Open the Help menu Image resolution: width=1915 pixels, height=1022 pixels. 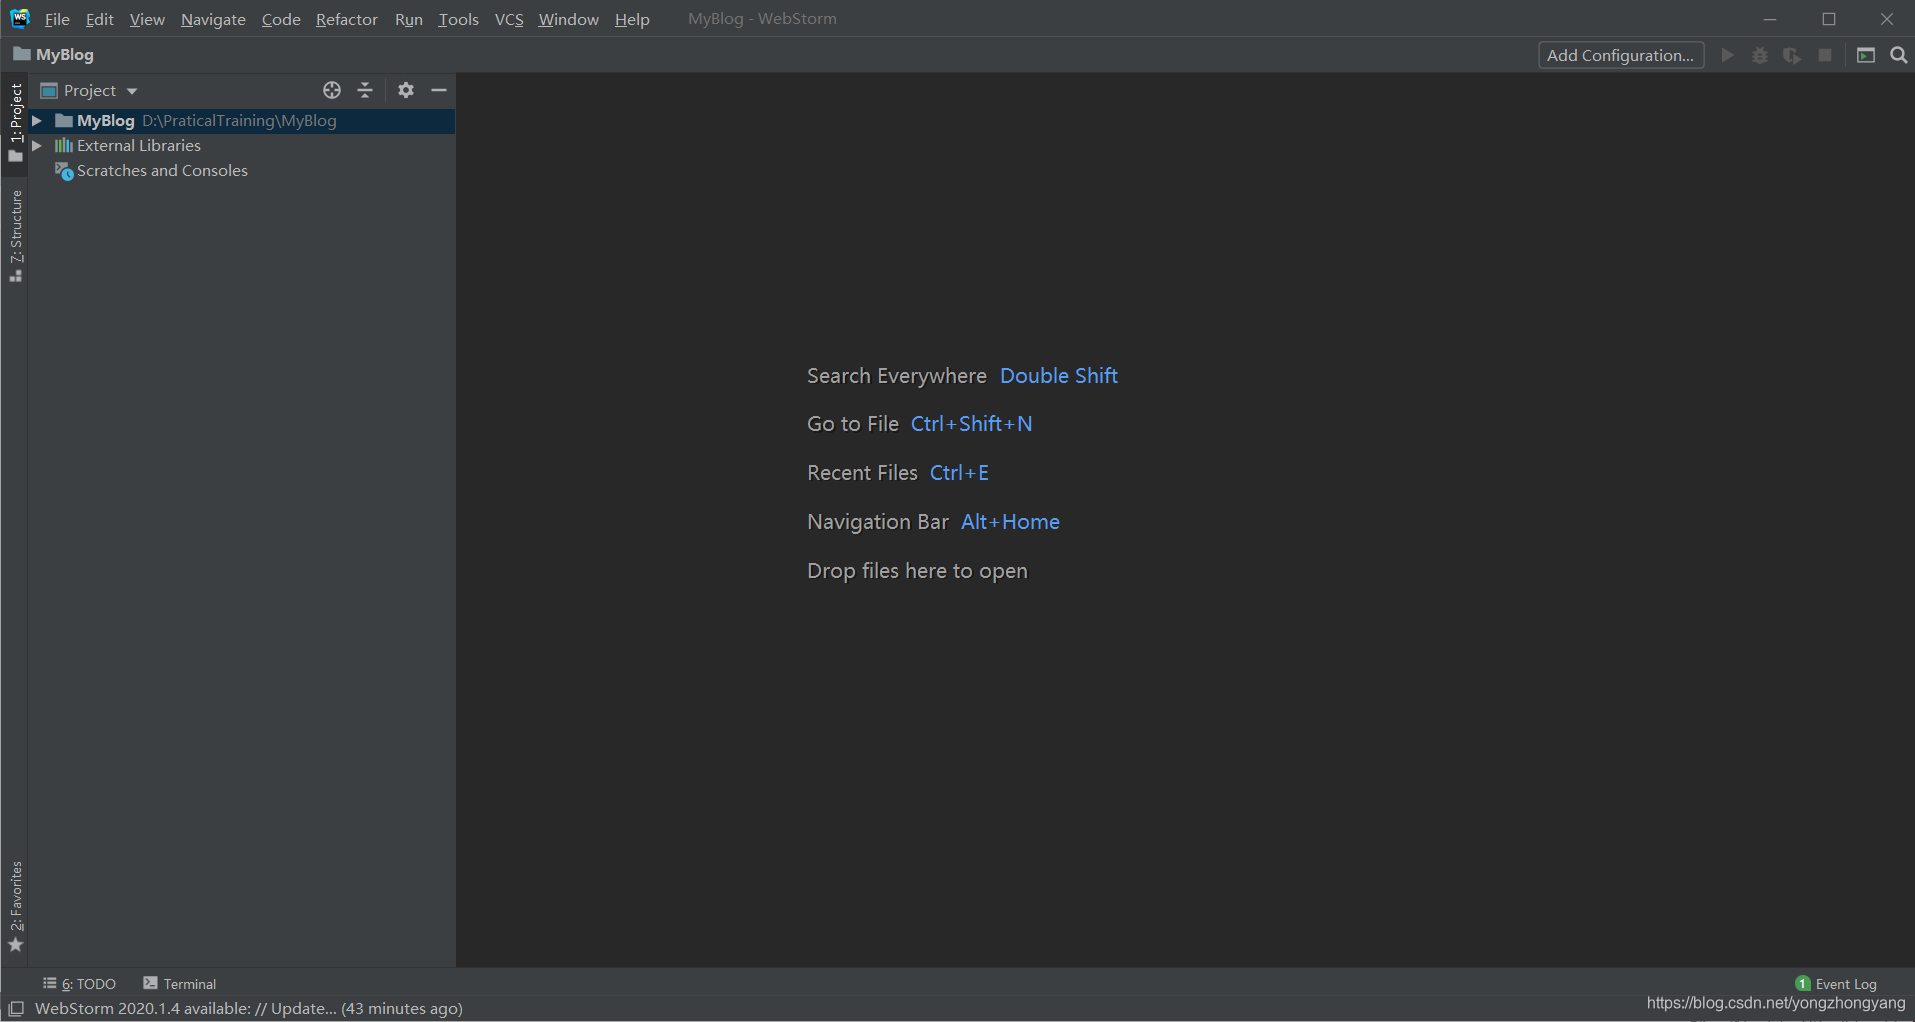click(x=632, y=19)
